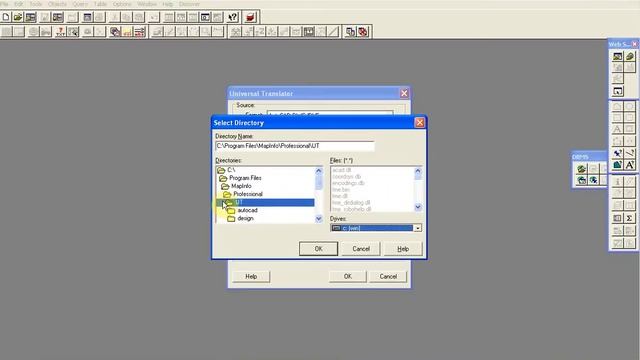Click the Directories list scroll-down arrow
This screenshot has width=640, height=360.
click(x=319, y=219)
